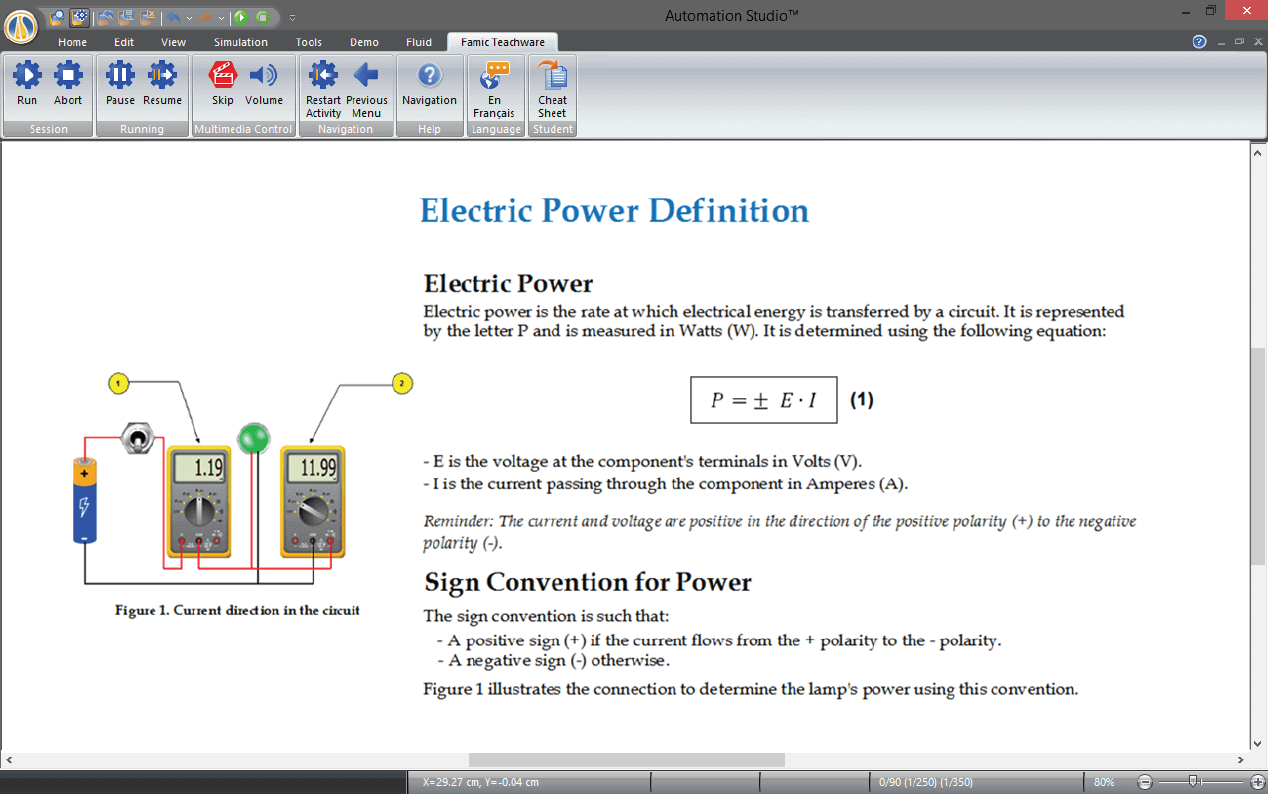The image size is (1268, 794).
Task: Click the green lamp in the circuit
Action: pos(253,437)
